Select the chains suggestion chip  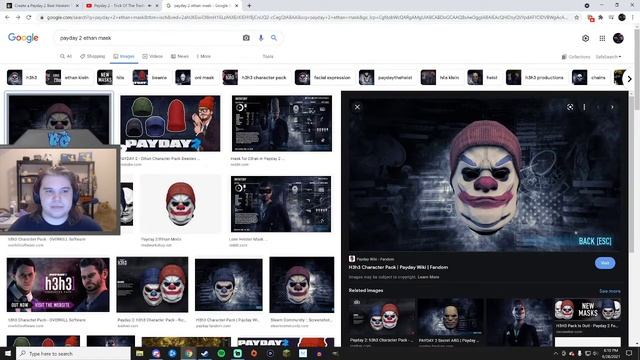pos(589,78)
